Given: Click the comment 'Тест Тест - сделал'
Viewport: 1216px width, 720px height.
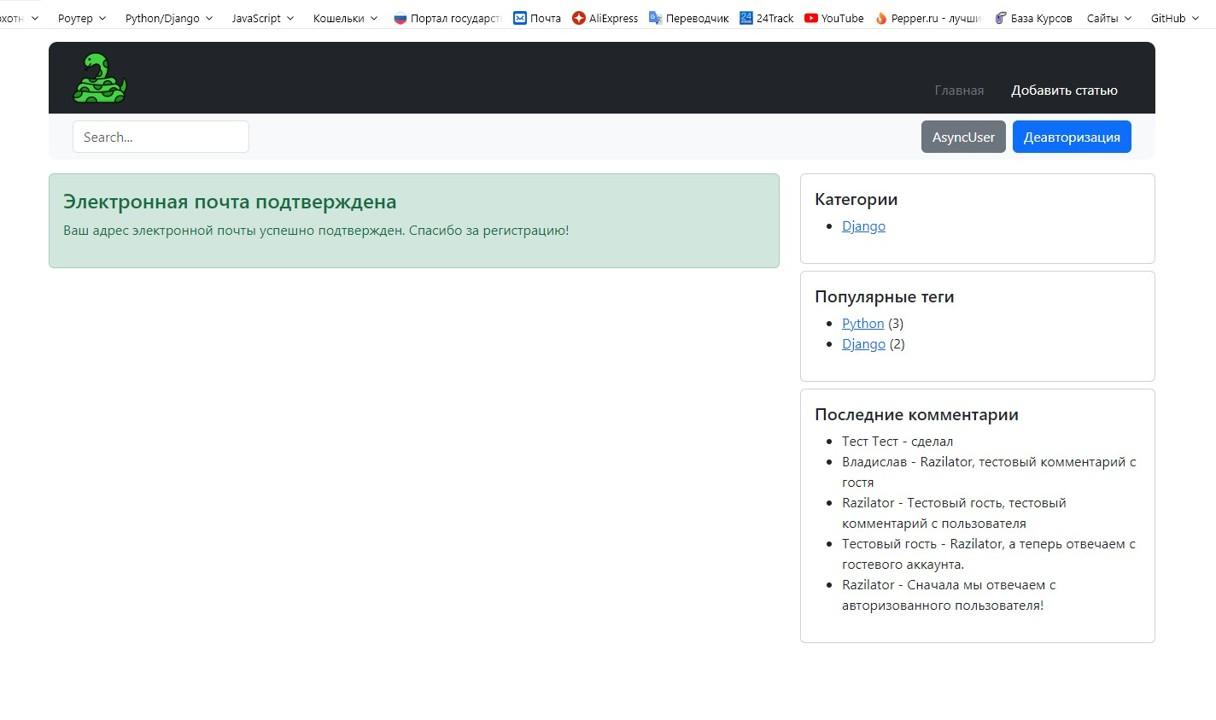Looking at the screenshot, I should [x=897, y=441].
